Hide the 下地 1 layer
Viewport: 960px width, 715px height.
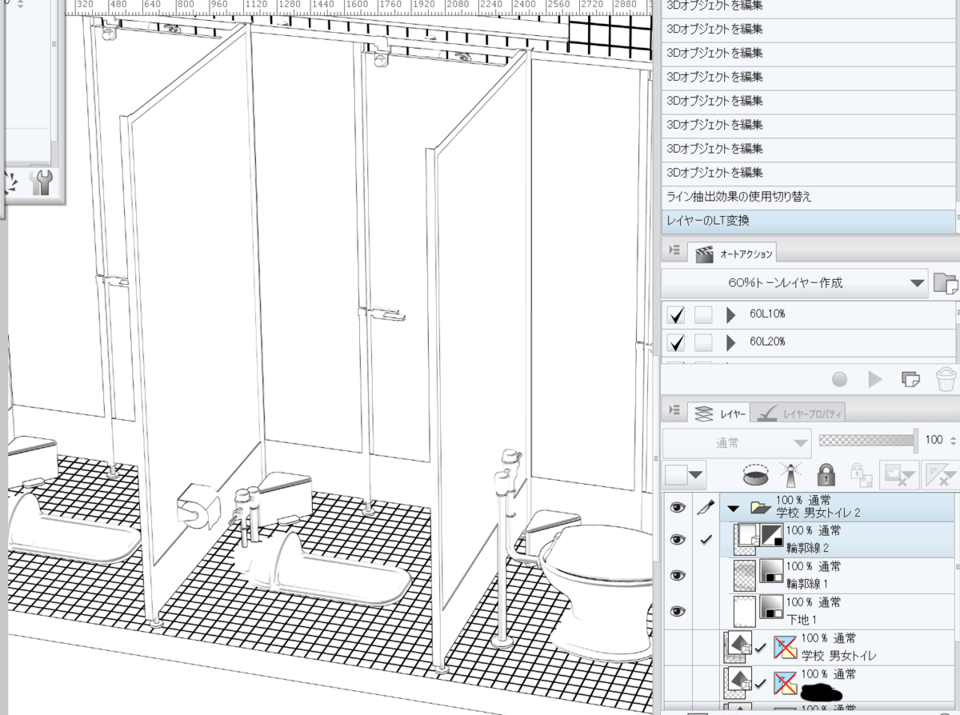[x=677, y=611]
